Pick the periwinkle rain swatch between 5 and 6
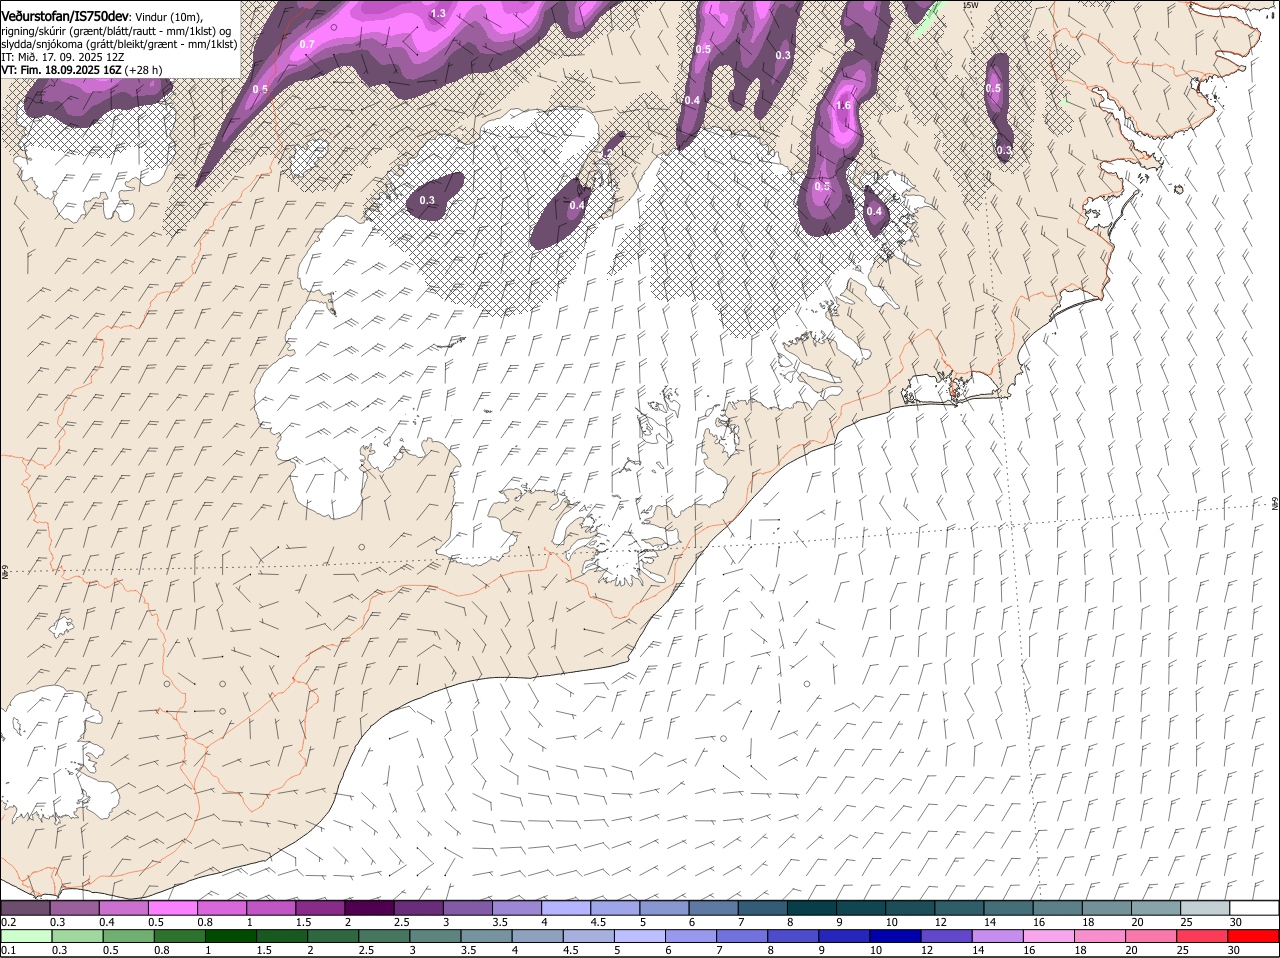Screen dimensions: 1280x958 [638, 936]
